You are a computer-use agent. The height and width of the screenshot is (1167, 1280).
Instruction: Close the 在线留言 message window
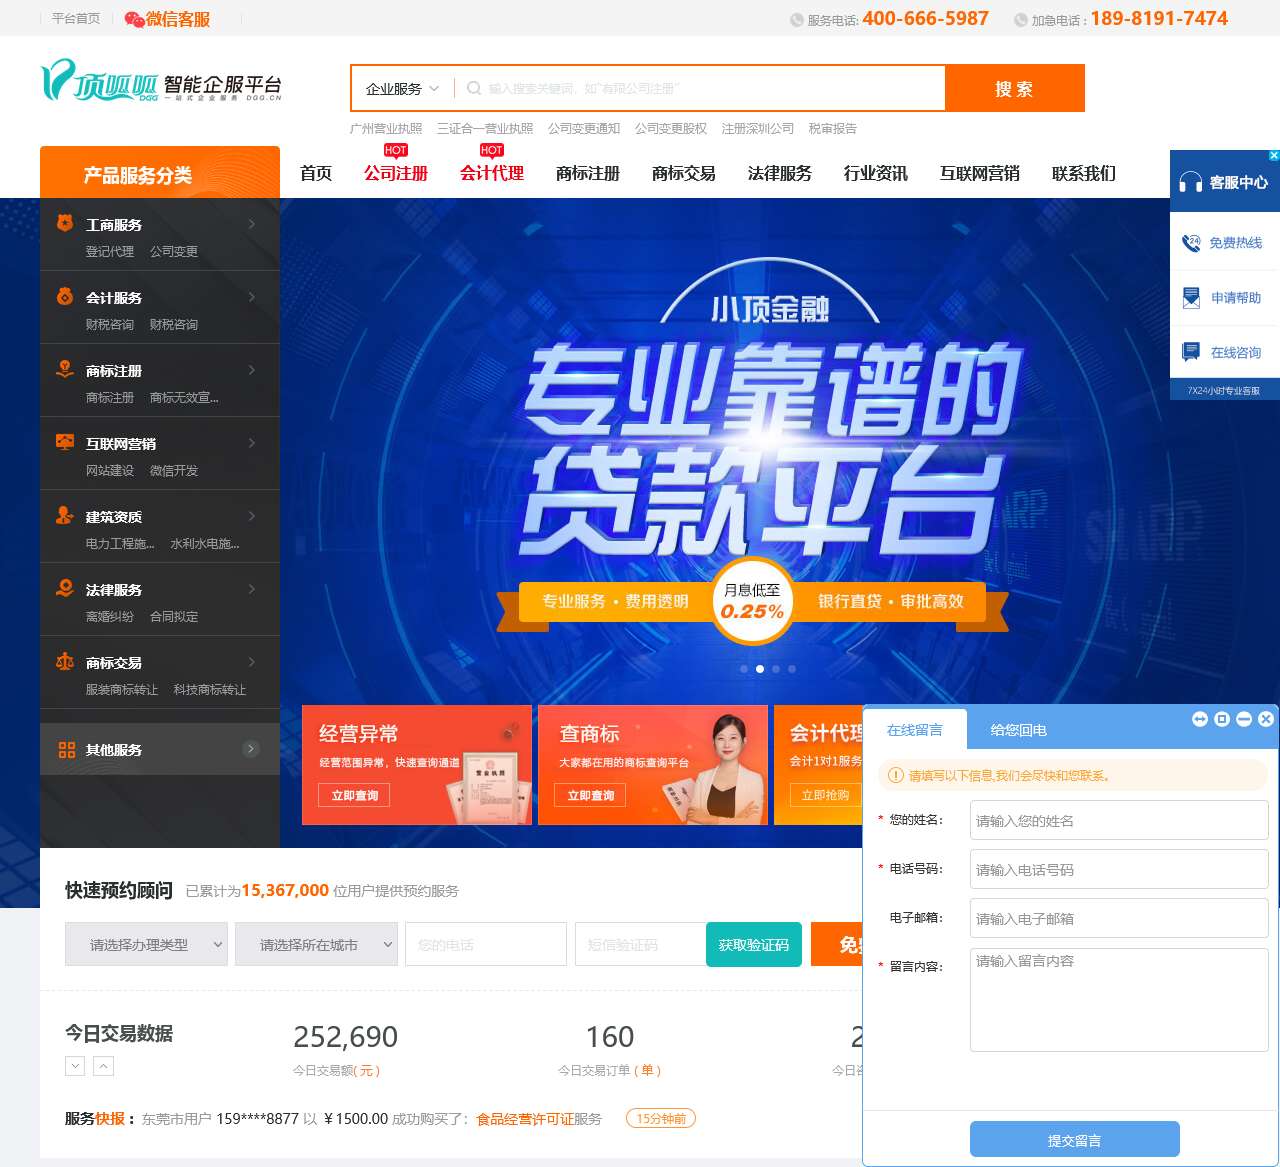point(1266,719)
